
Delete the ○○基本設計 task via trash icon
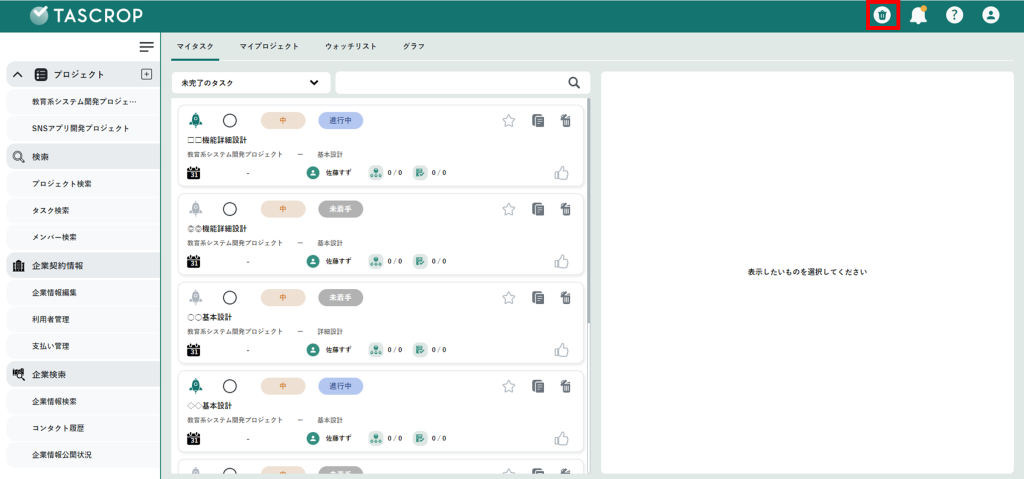coord(566,297)
